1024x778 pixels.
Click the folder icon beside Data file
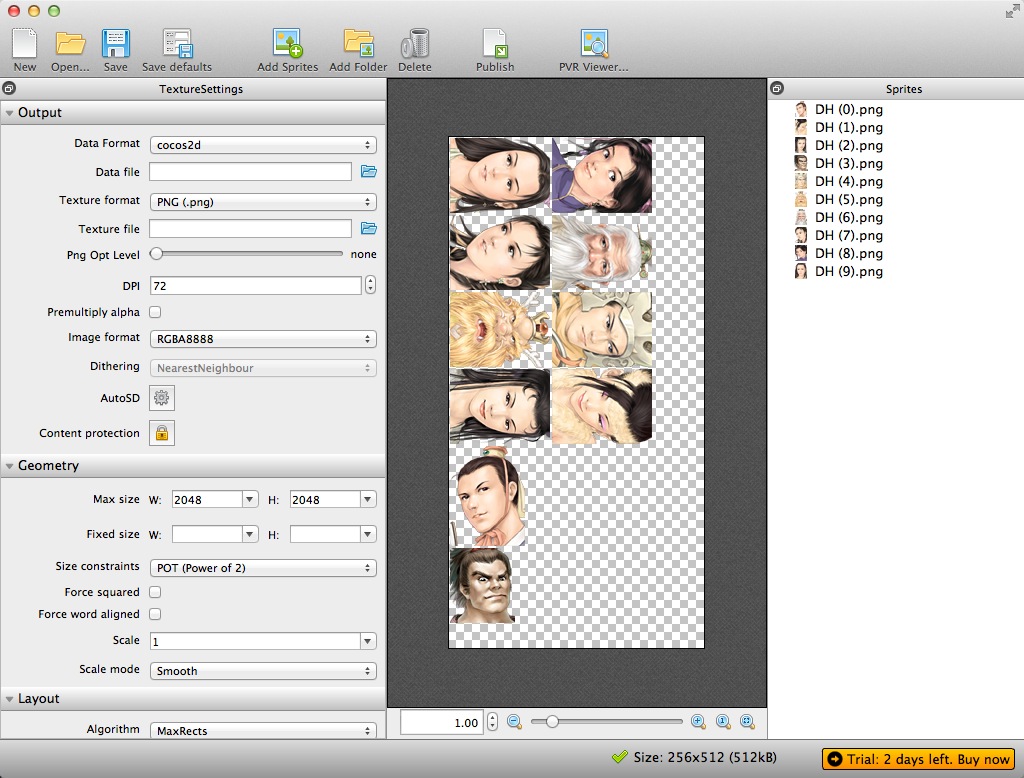368,171
